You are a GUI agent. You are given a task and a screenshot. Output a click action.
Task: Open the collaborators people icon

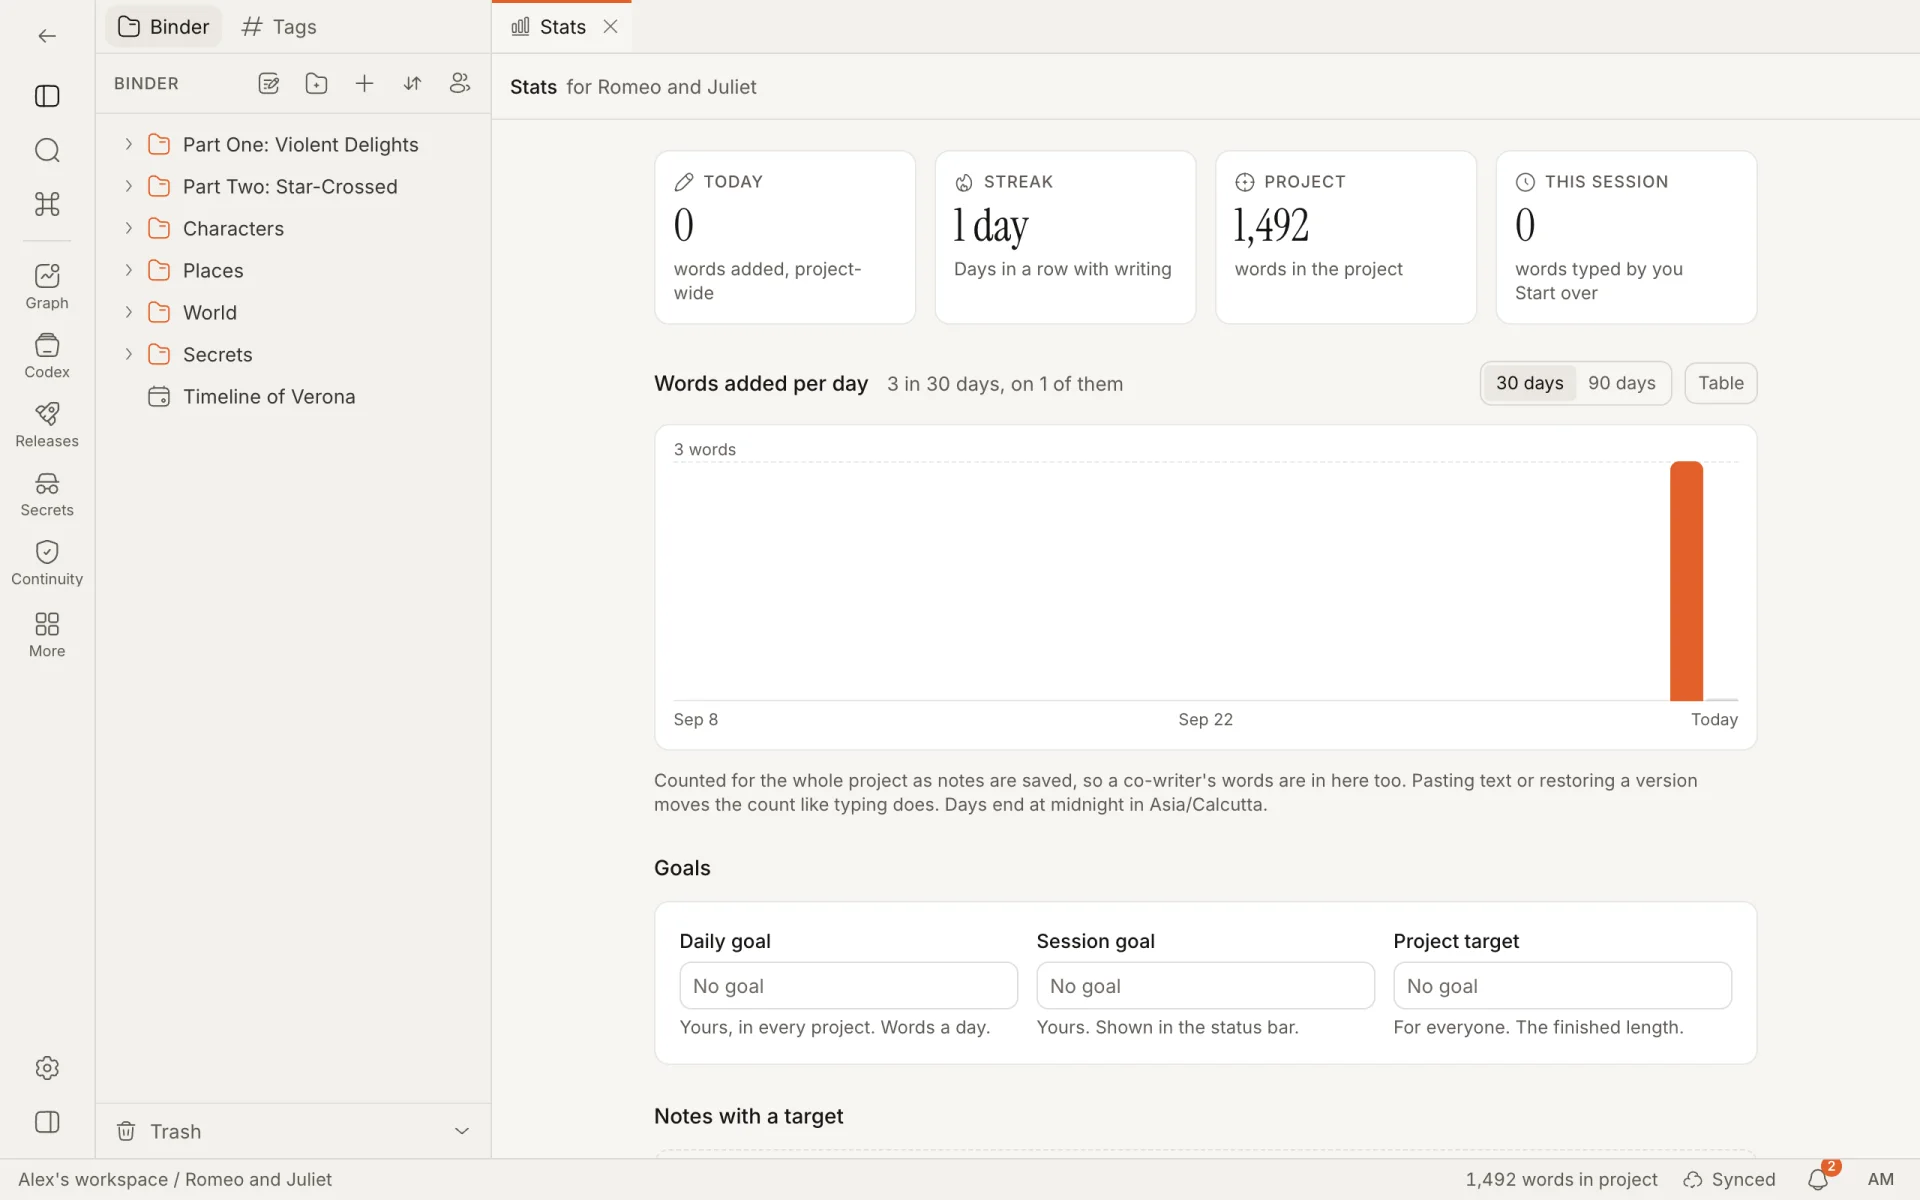click(x=460, y=83)
